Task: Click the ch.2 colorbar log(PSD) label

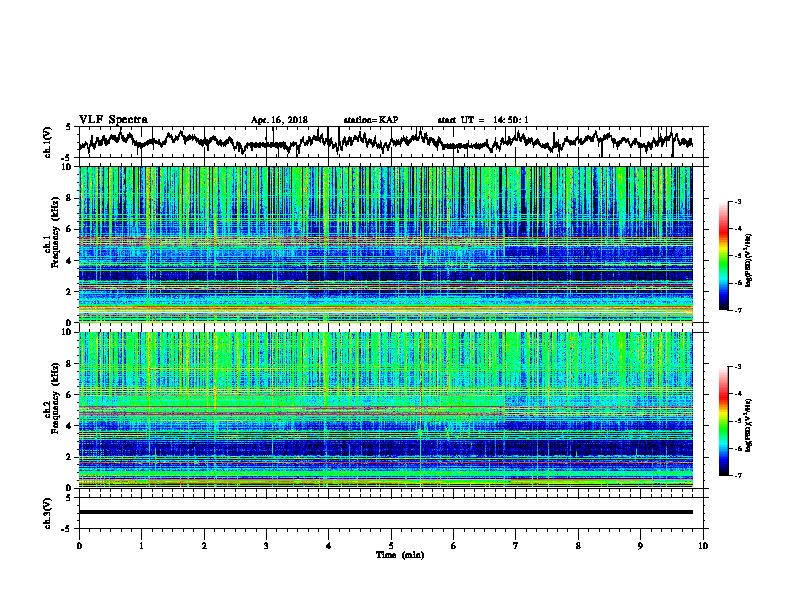Action: 749,425
